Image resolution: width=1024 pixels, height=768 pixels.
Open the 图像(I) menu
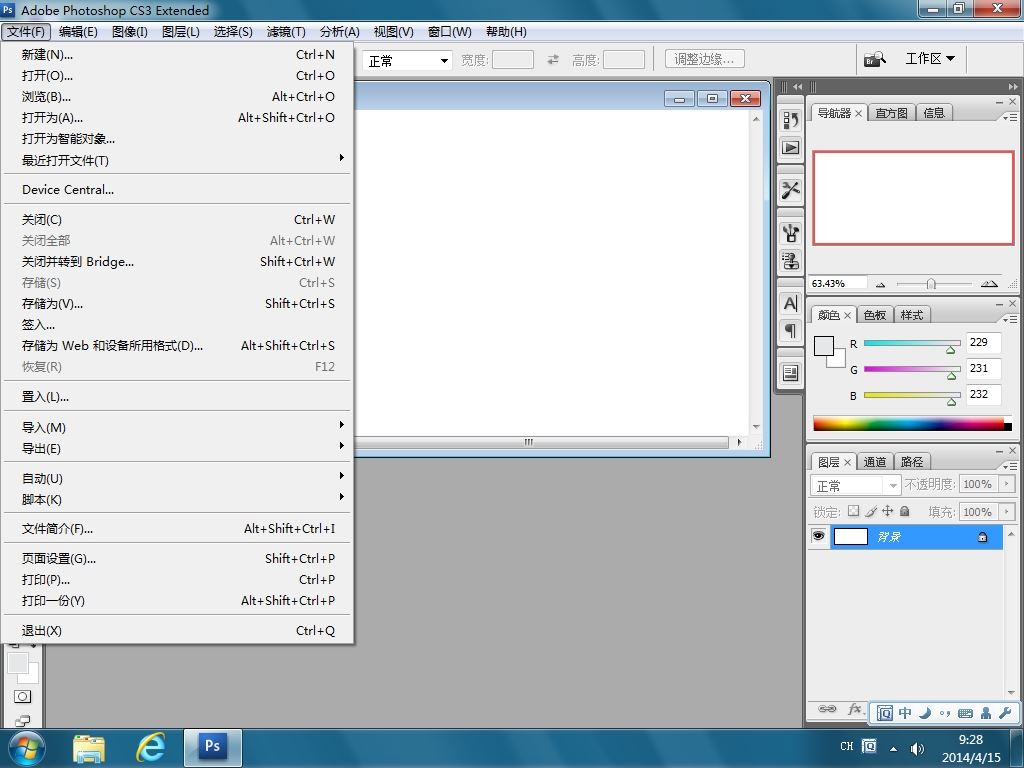(x=129, y=31)
